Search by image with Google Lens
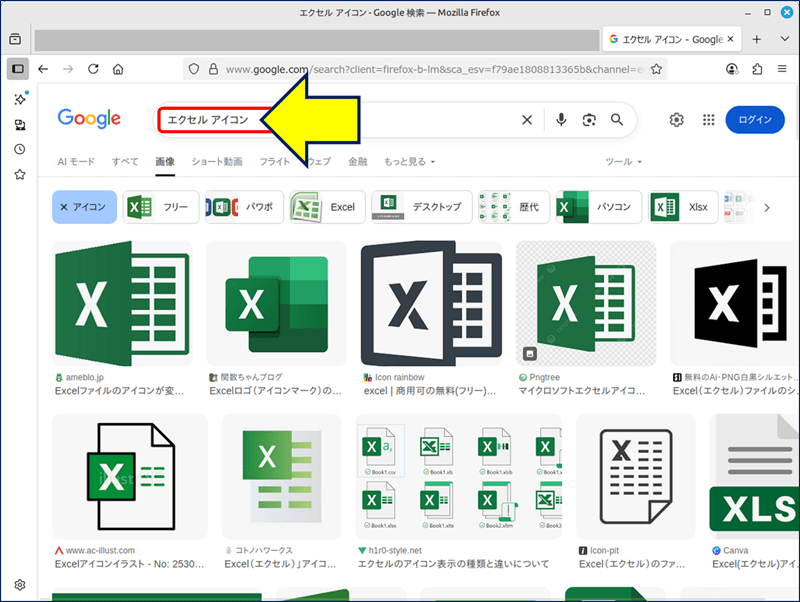The height and width of the screenshot is (602, 800). [x=589, y=120]
